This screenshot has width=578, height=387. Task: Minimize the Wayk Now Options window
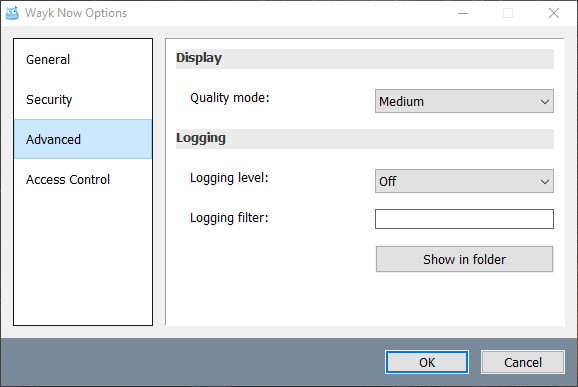[463, 13]
